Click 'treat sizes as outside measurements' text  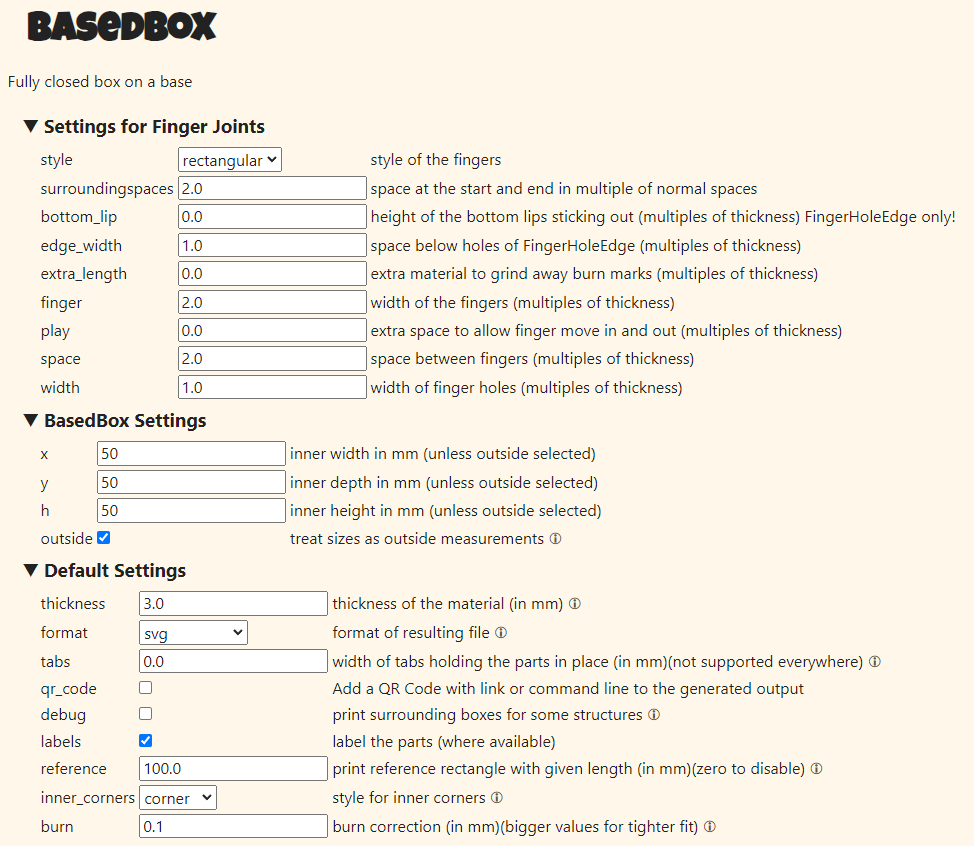[417, 539]
